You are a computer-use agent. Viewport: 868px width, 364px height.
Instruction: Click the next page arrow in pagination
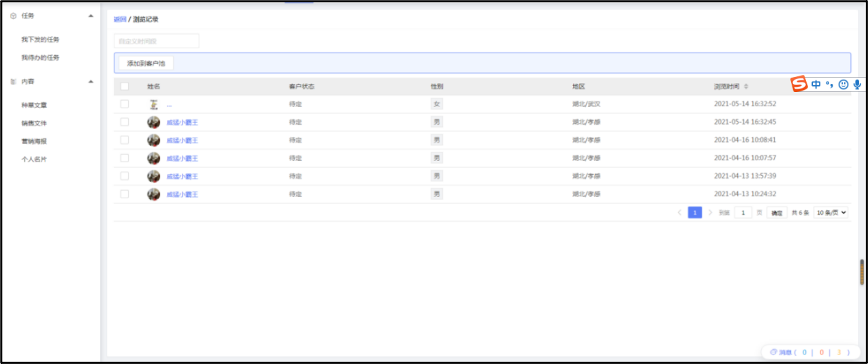(710, 212)
